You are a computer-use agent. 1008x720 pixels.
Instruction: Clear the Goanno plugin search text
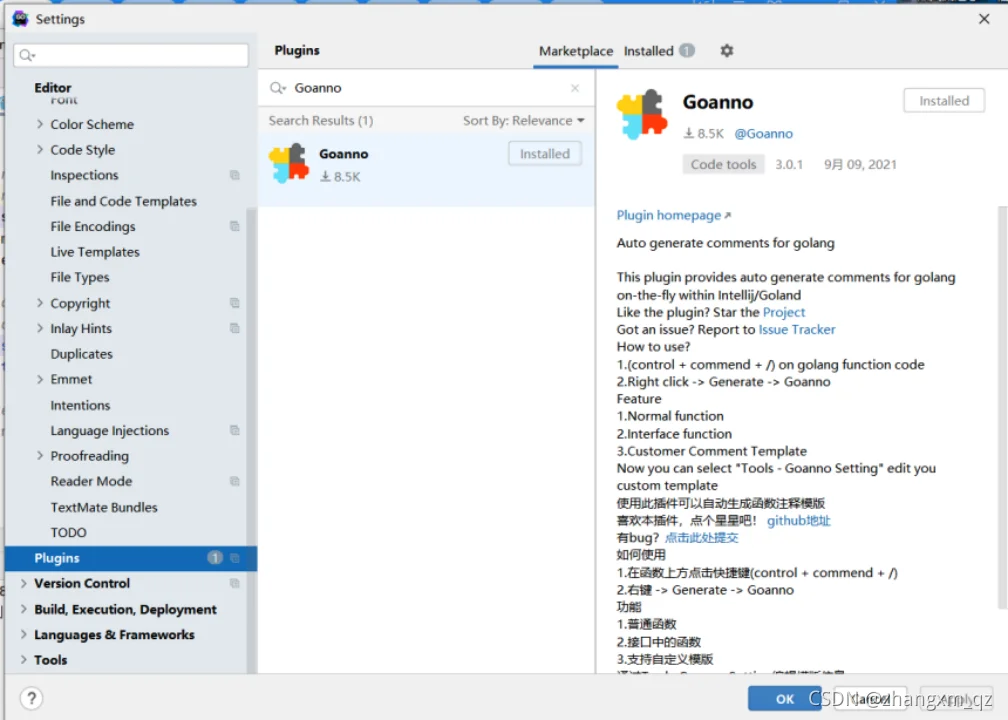(575, 88)
